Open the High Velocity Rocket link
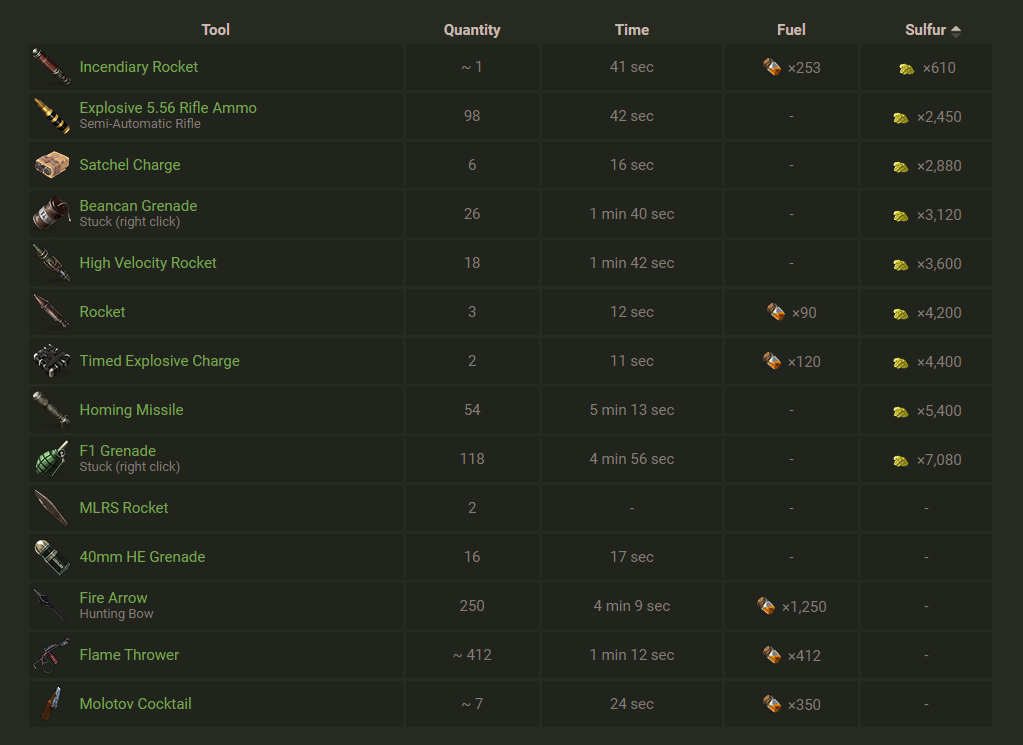 [x=148, y=263]
